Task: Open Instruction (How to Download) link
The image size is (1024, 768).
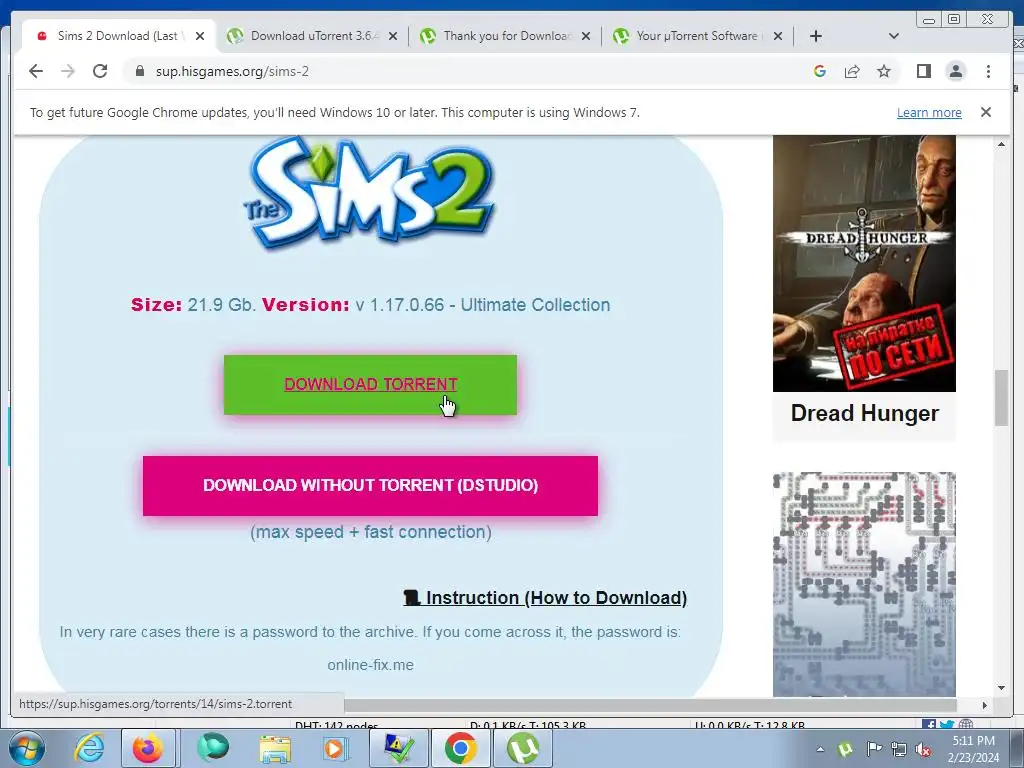Action: pyautogui.click(x=545, y=598)
